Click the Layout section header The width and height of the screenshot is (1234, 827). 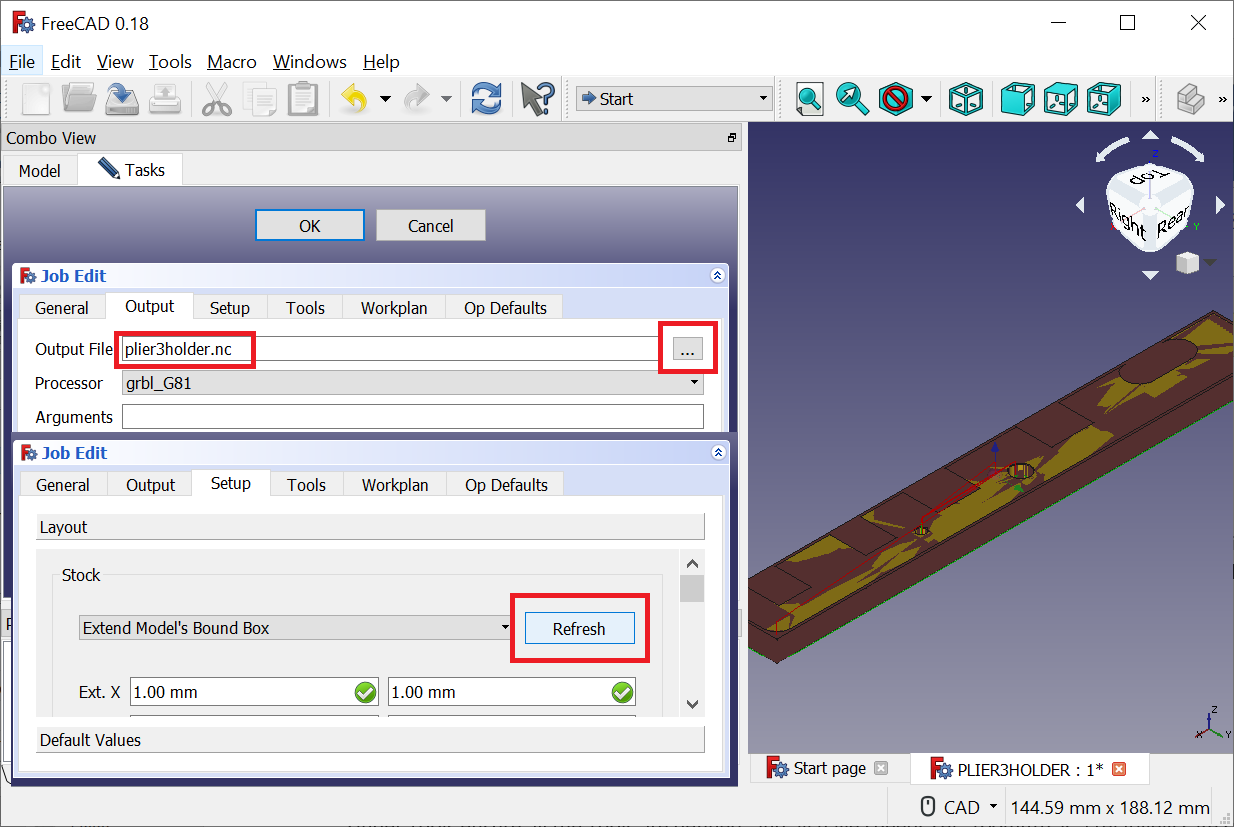[x=371, y=527]
